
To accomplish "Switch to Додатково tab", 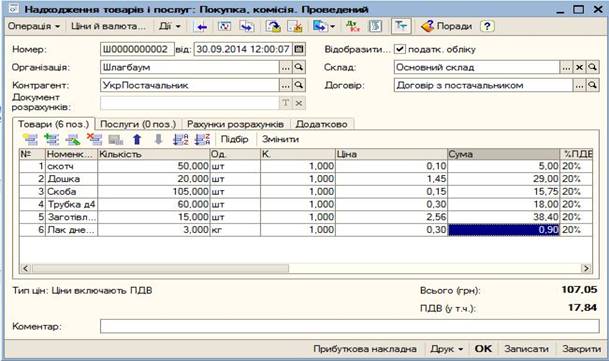I will (x=321, y=124).
